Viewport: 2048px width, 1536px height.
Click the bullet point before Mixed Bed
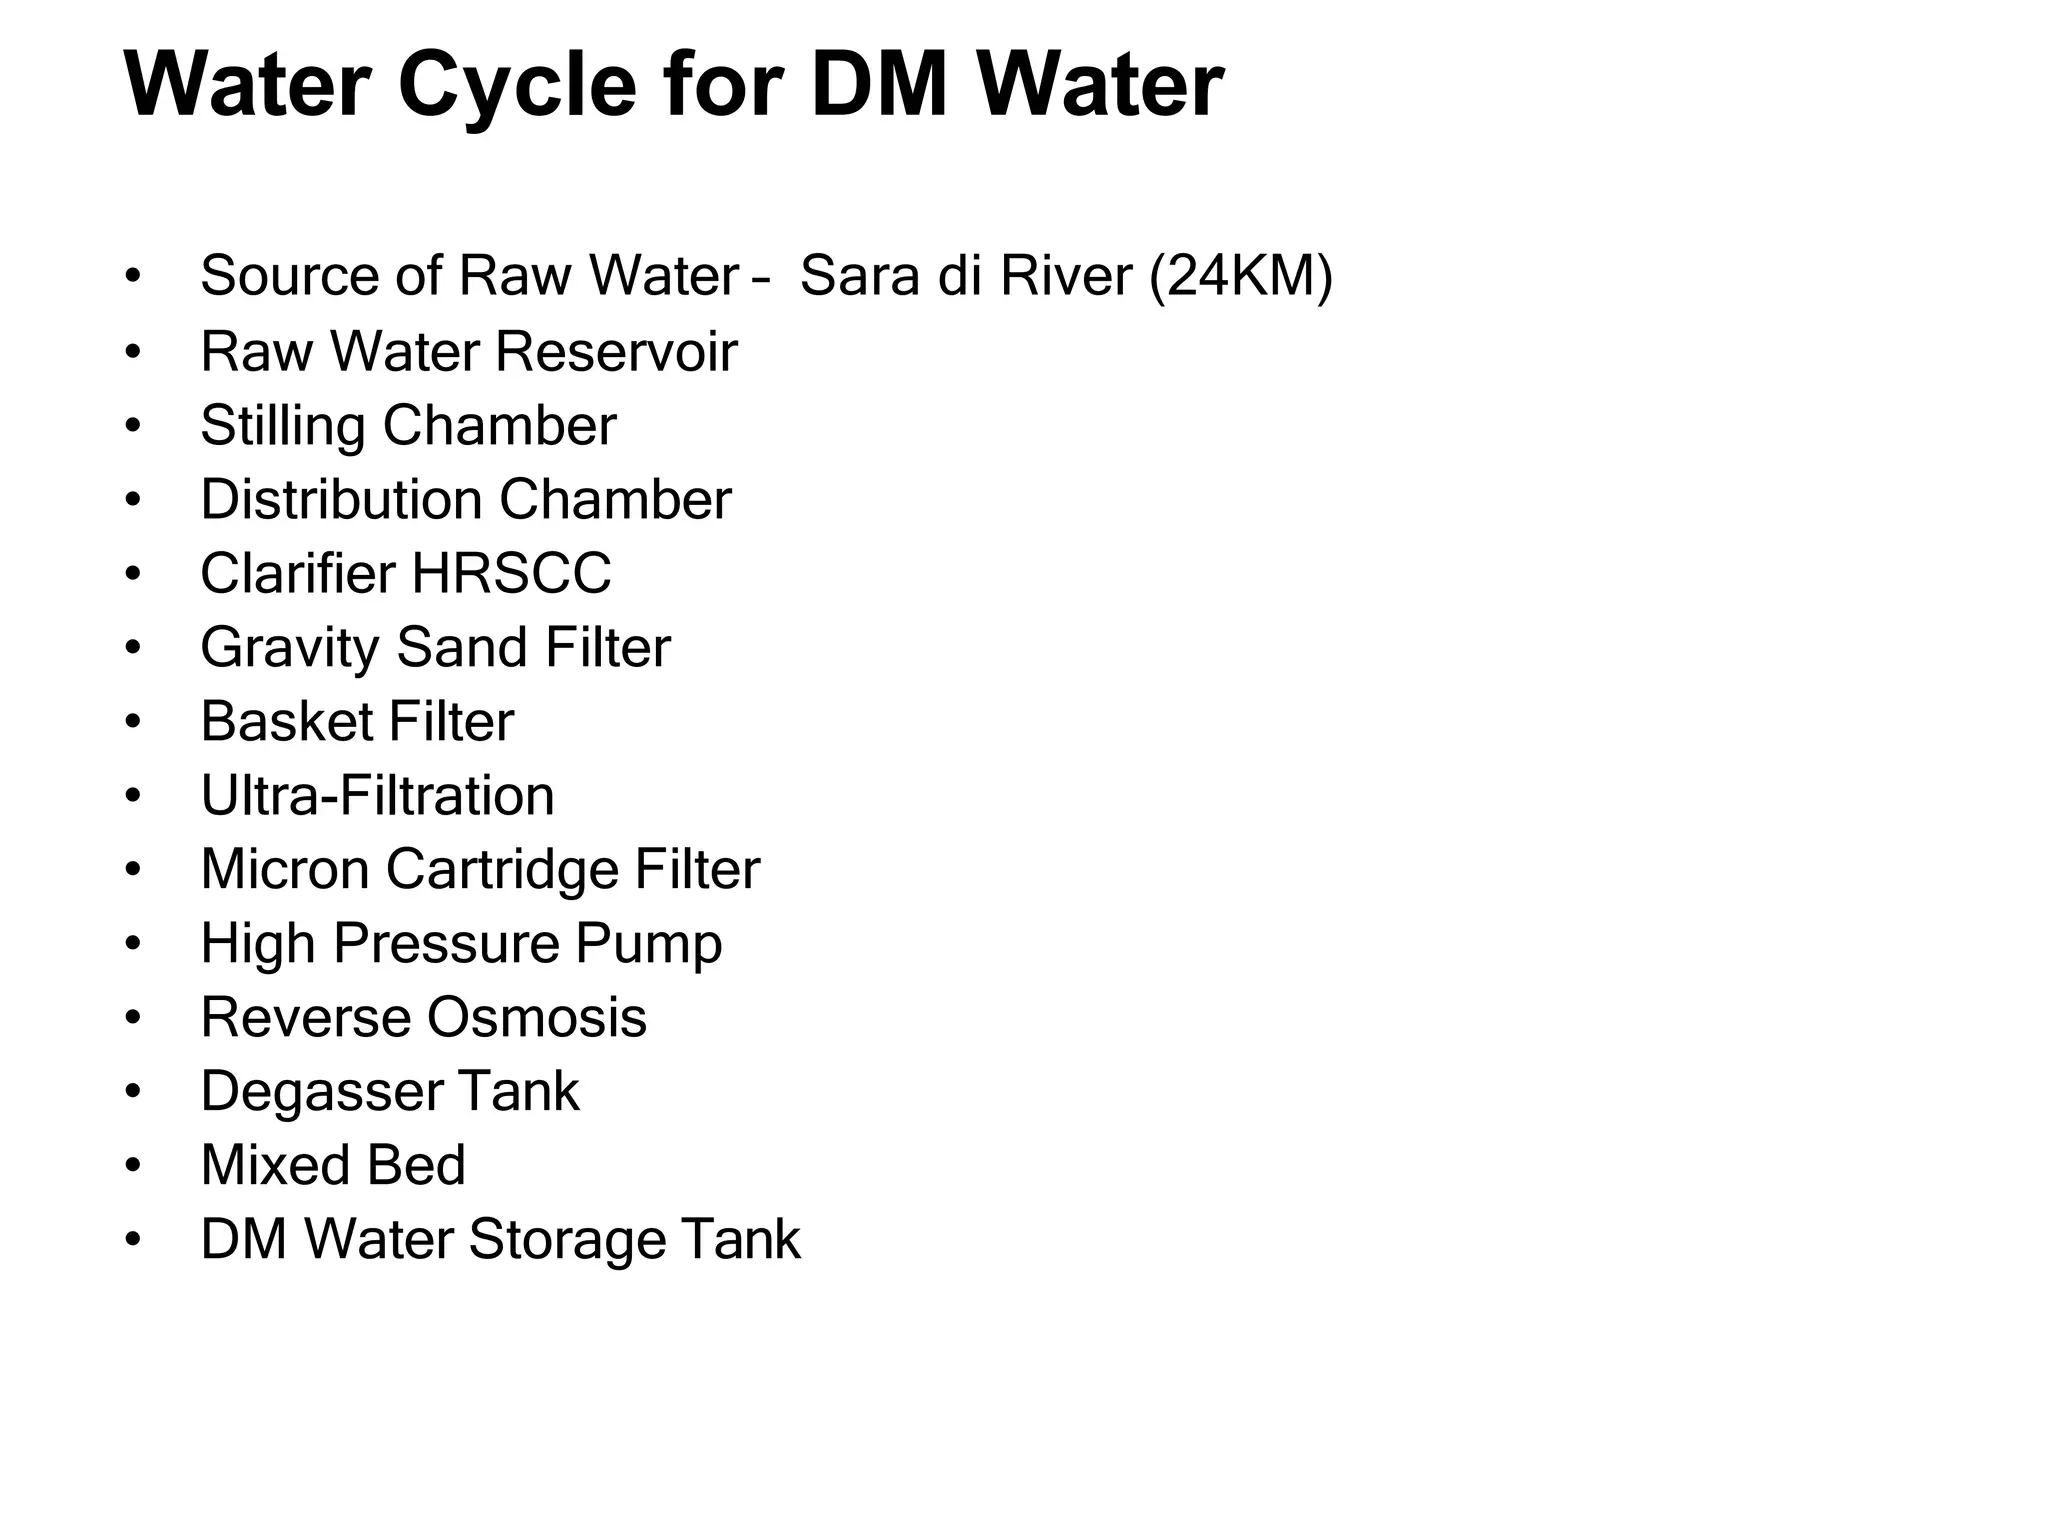click(x=134, y=1167)
